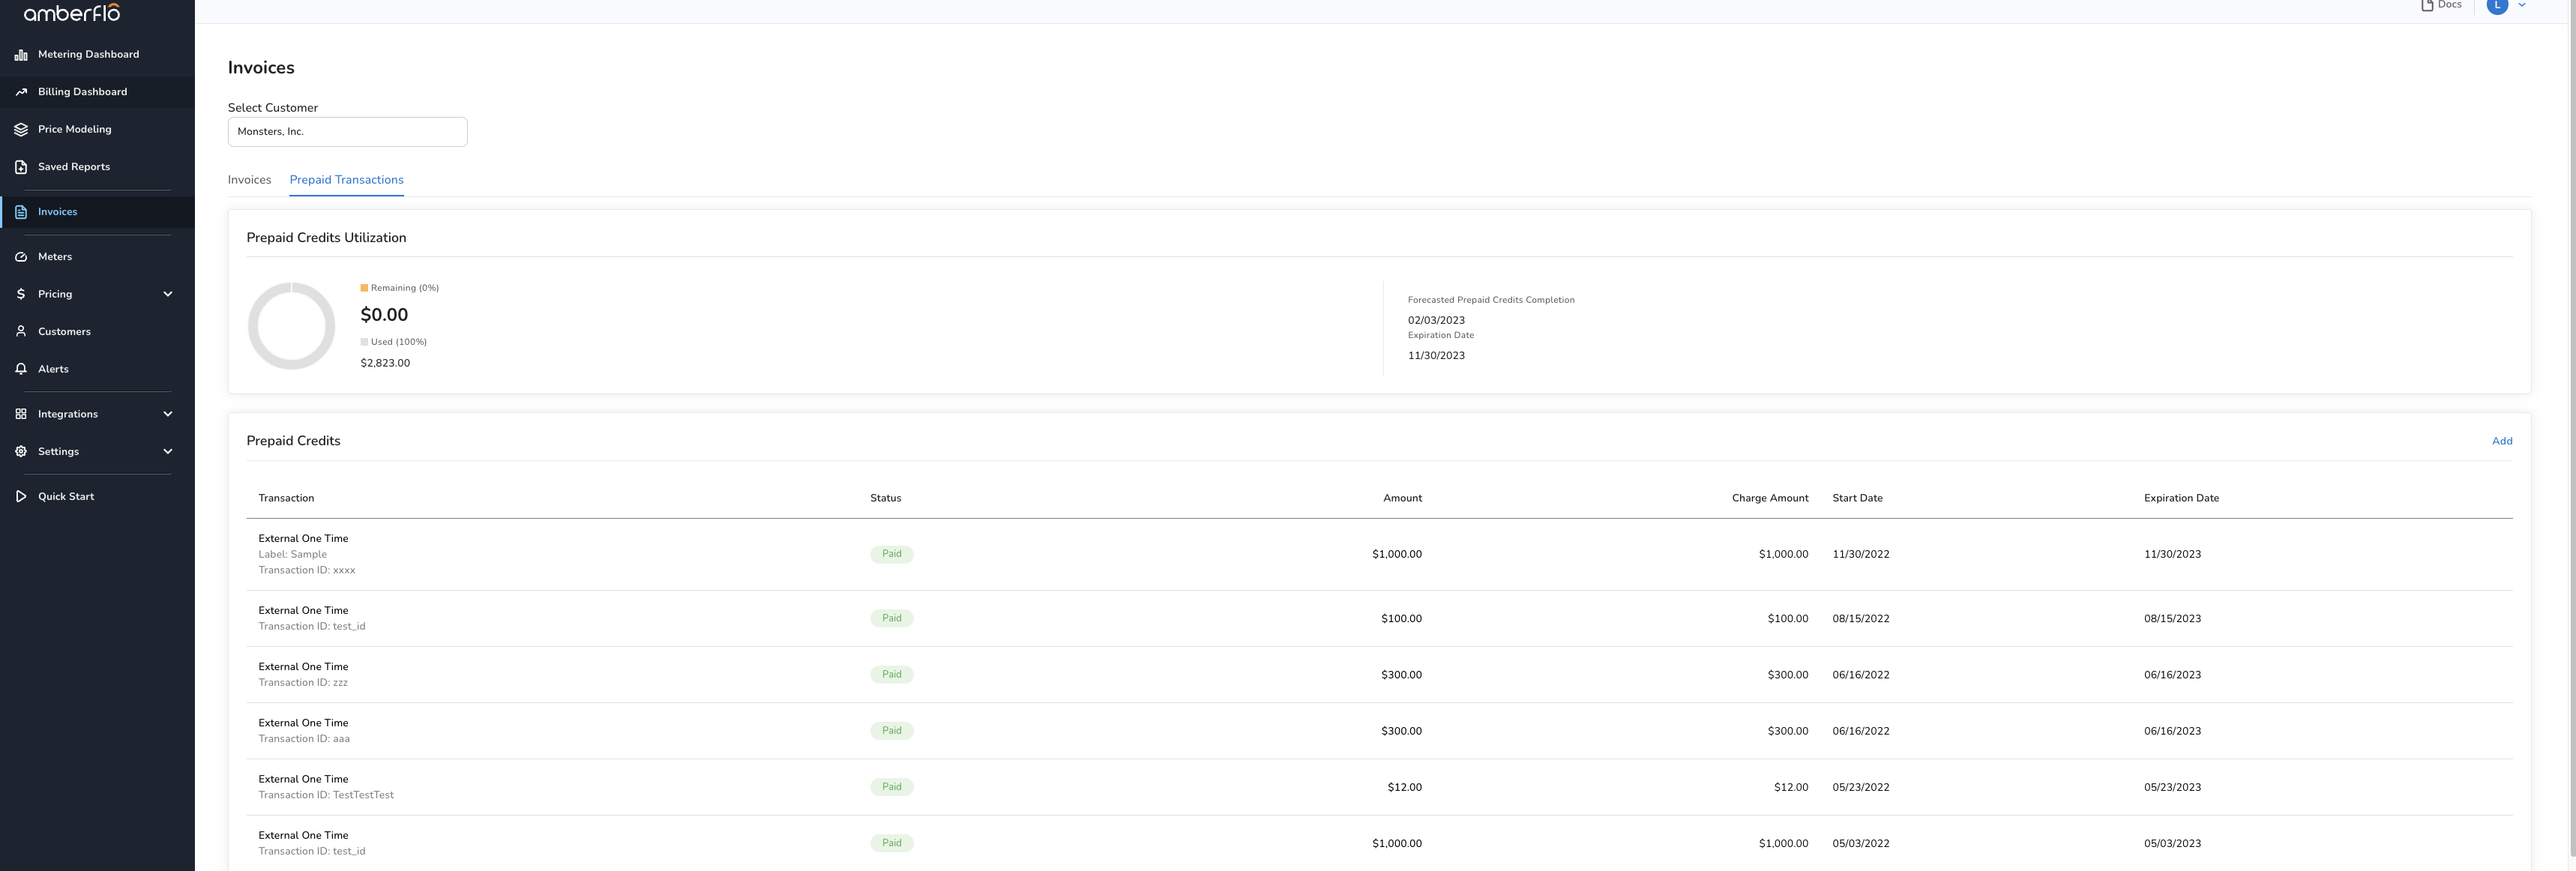
Task: Click the Metering Dashboard bar chart icon
Action: click(21, 55)
